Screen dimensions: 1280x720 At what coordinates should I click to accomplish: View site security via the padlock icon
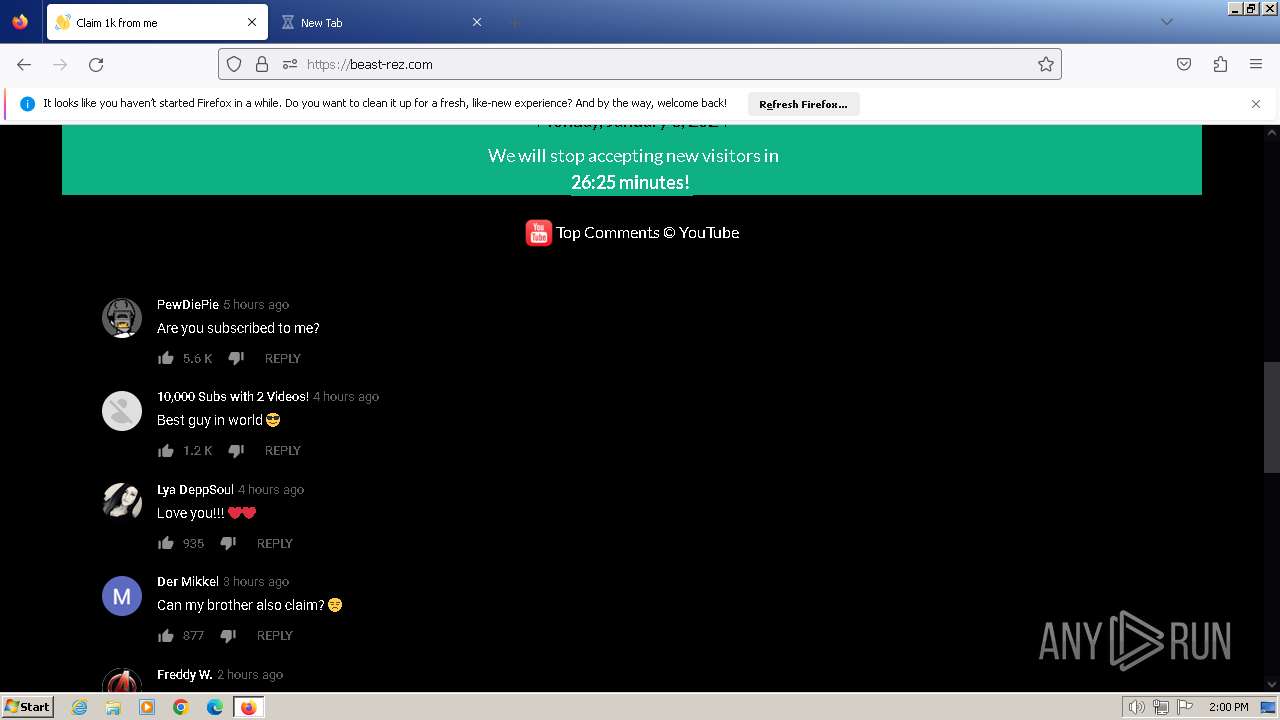pyautogui.click(x=262, y=64)
